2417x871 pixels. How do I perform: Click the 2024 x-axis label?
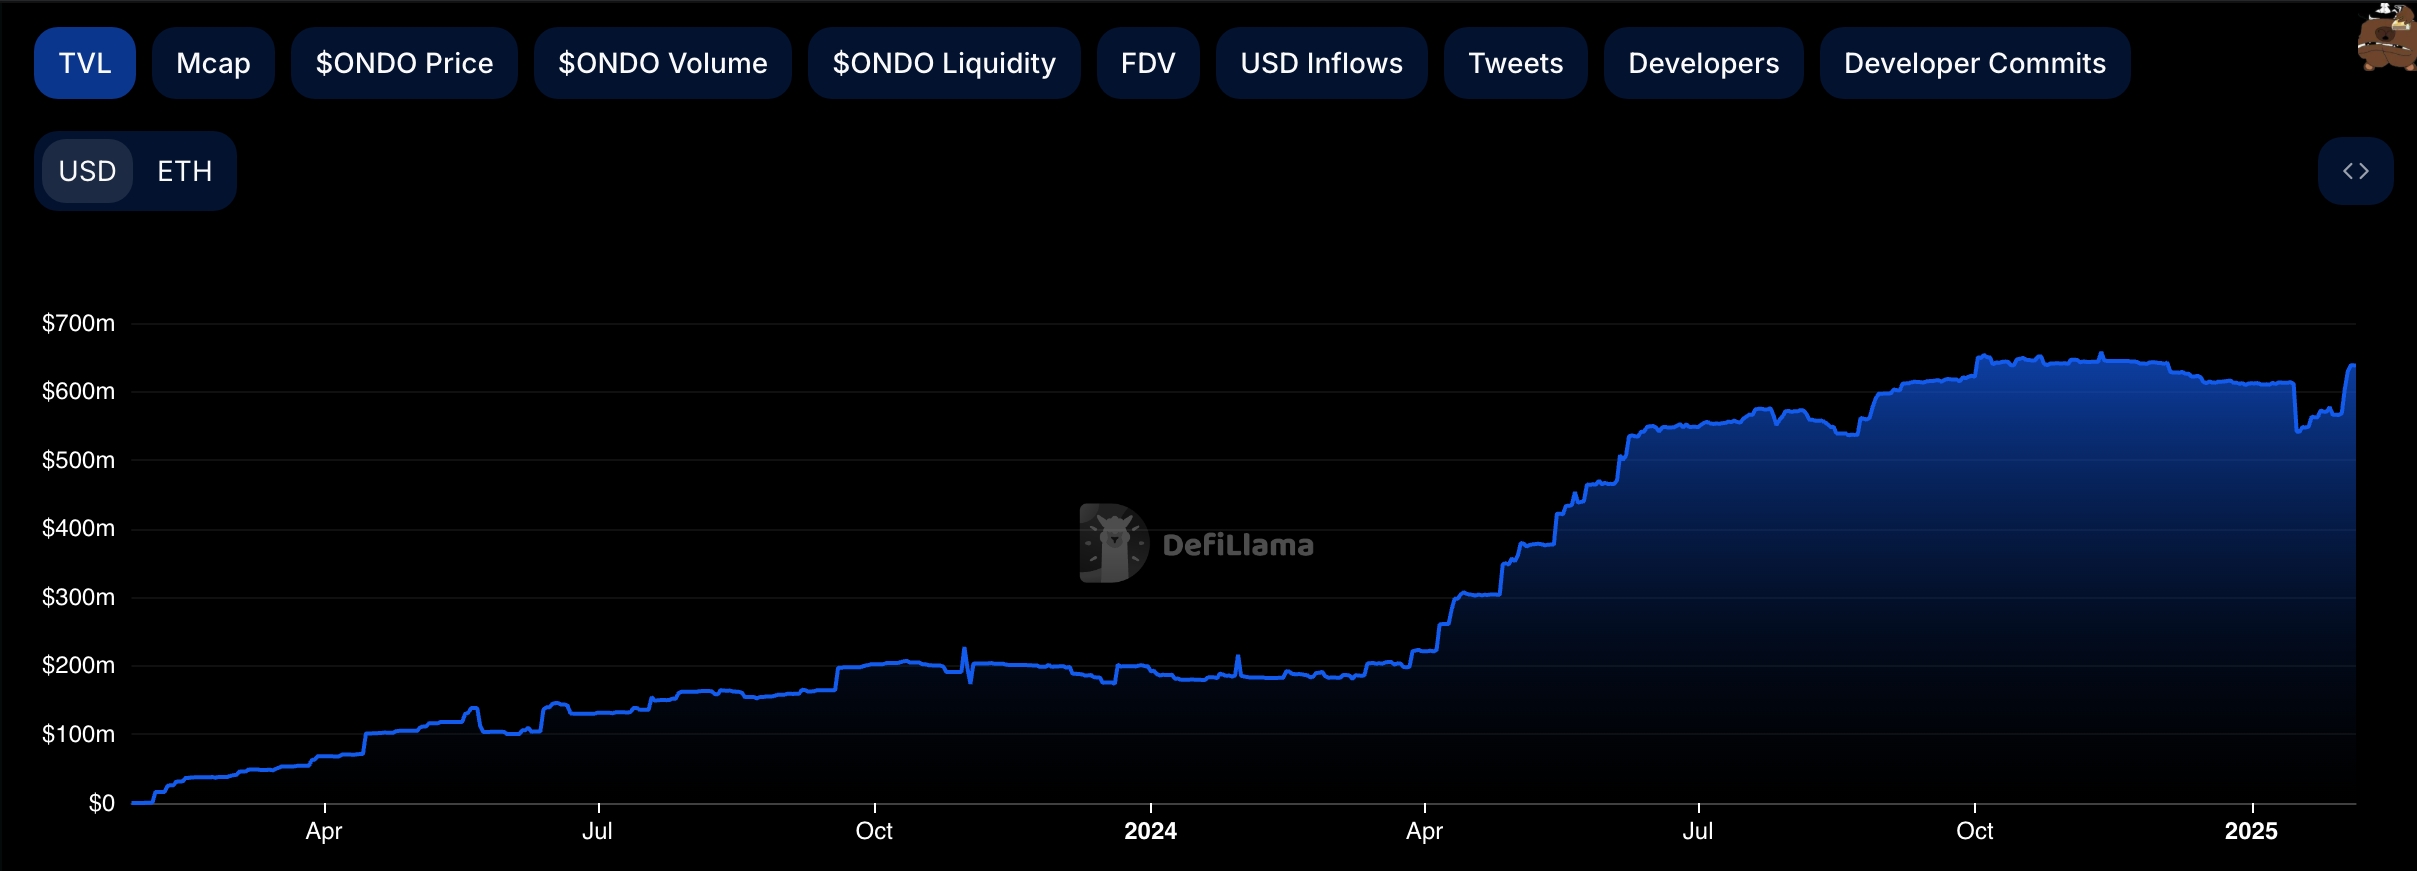click(1150, 831)
